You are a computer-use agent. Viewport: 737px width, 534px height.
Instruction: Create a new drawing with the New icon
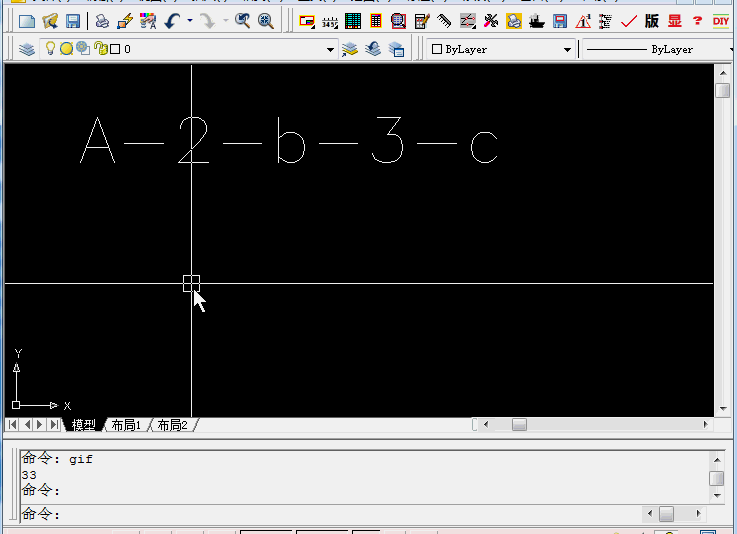click(x=27, y=21)
